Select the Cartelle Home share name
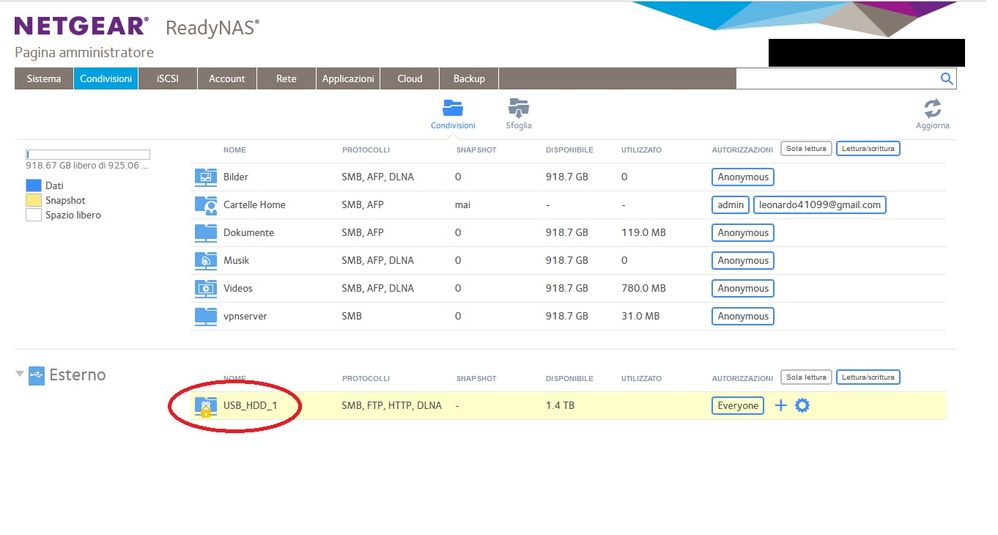Viewport: 998px width, 535px height. tap(254, 205)
